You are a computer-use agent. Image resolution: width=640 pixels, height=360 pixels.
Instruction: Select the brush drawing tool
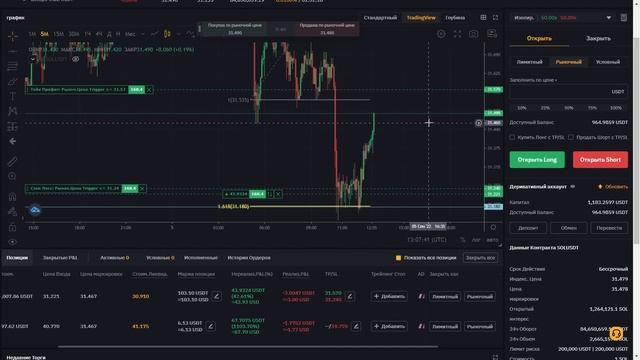13,81
